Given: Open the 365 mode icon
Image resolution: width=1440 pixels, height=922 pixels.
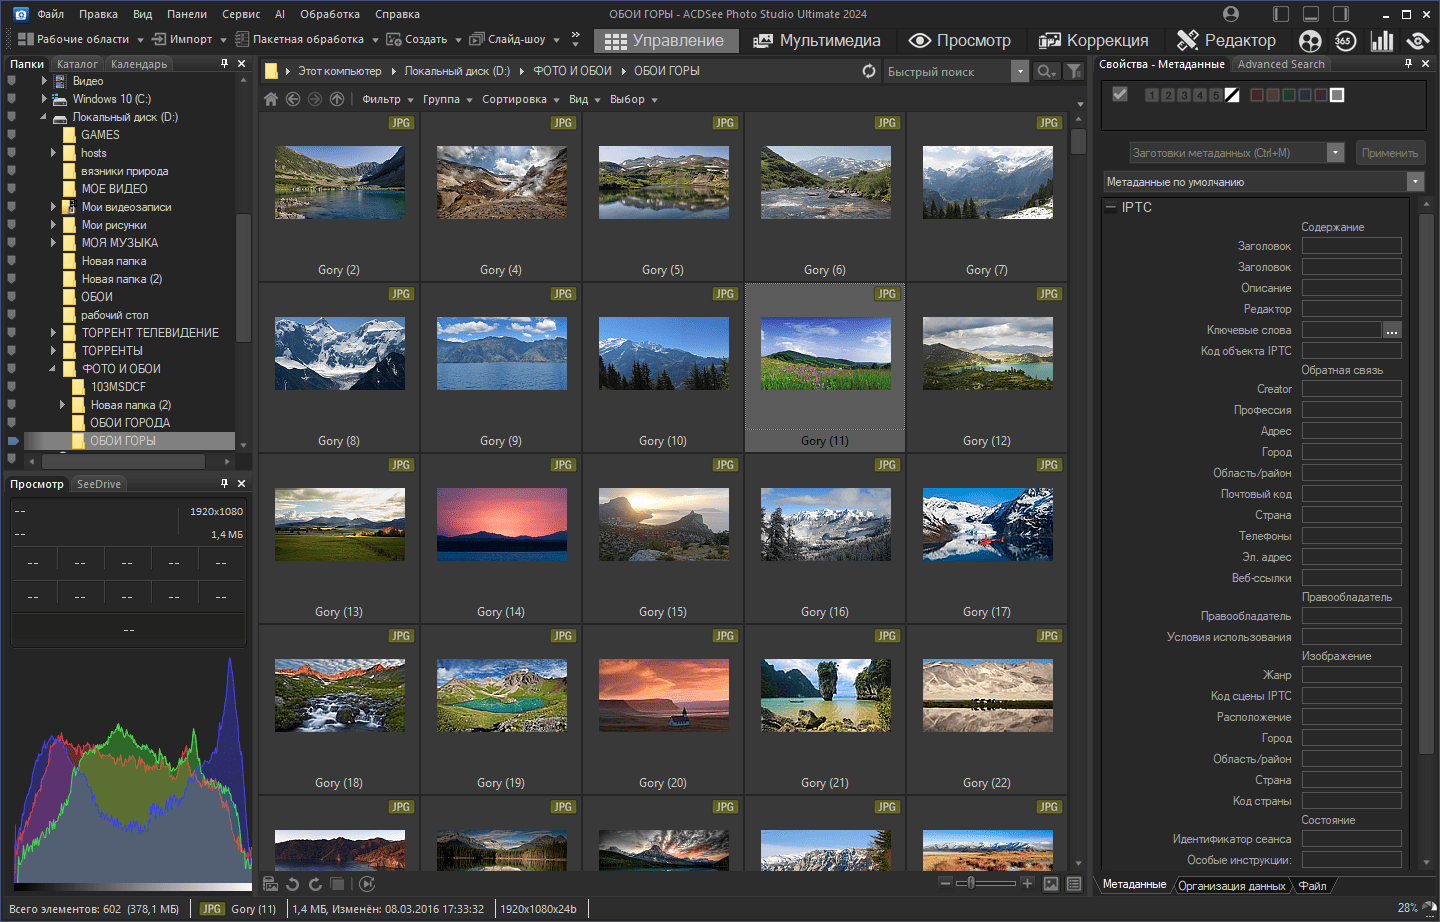Looking at the screenshot, I should click(x=1345, y=41).
